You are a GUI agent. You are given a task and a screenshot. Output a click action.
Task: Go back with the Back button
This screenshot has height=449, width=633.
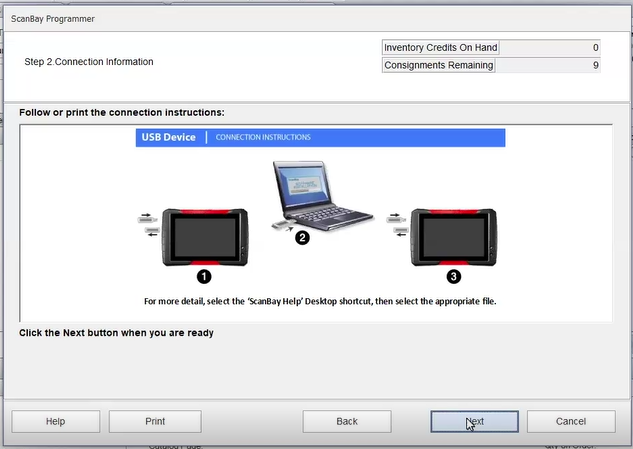coord(347,421)
